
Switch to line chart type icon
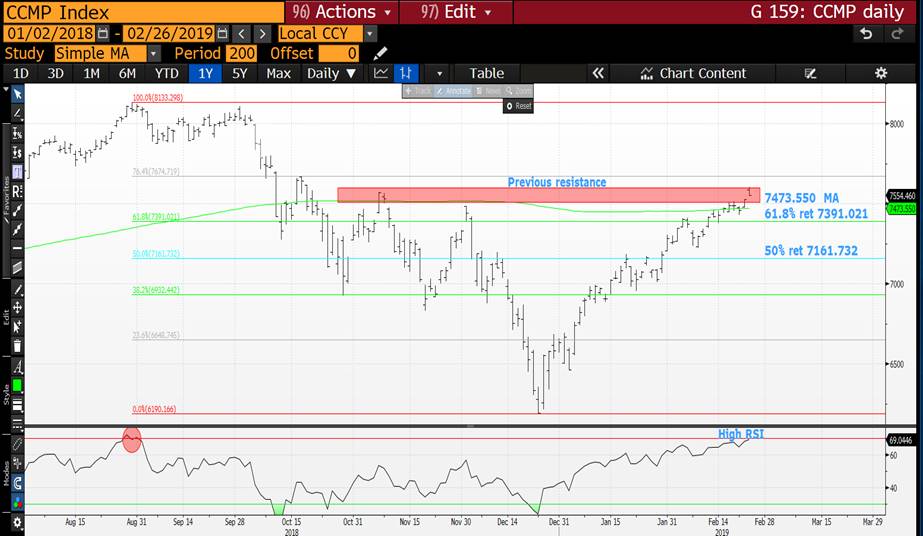(x=381, y=73)
